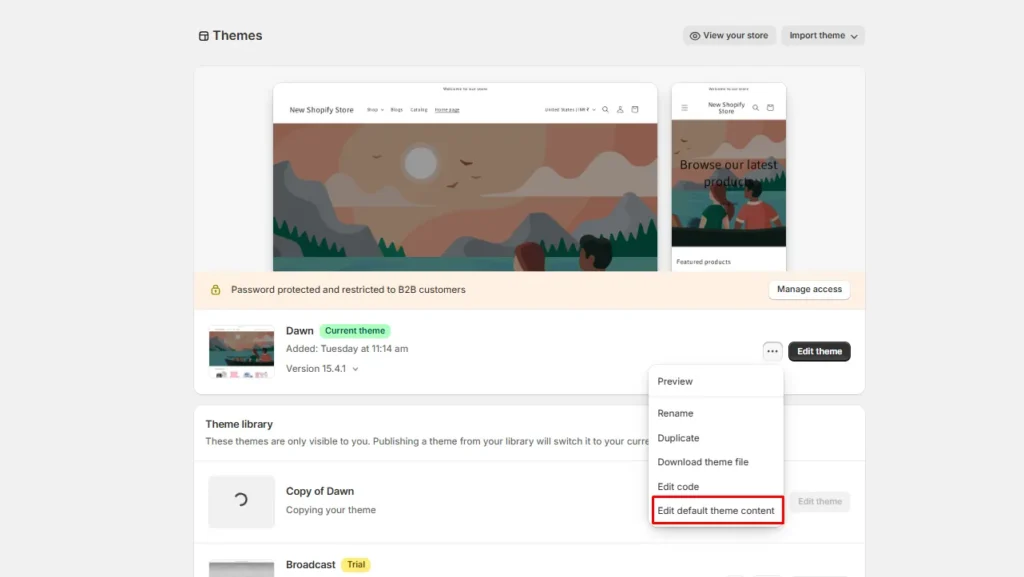Viewport: 1024px width, 577px height.
Task: Open Manage access on the password banner
Action: (809, 289)
